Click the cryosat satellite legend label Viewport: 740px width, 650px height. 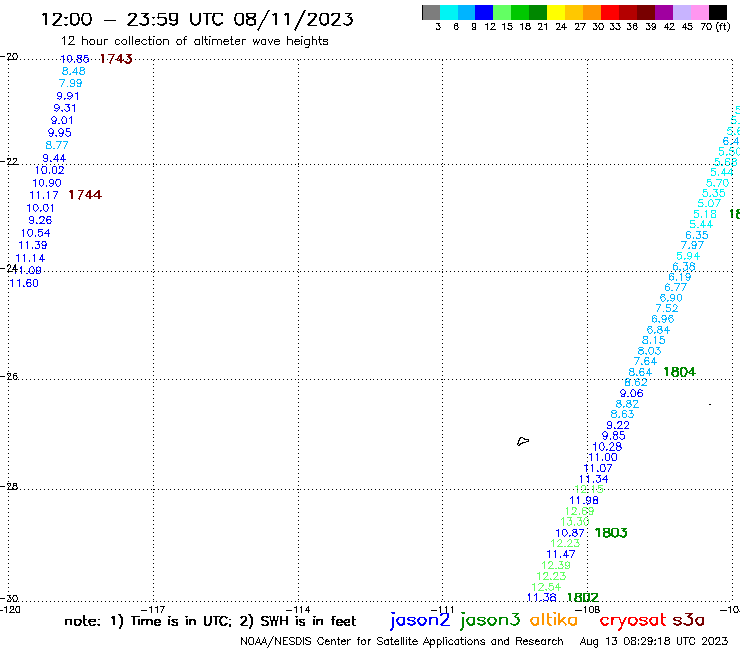pos(633,620)
